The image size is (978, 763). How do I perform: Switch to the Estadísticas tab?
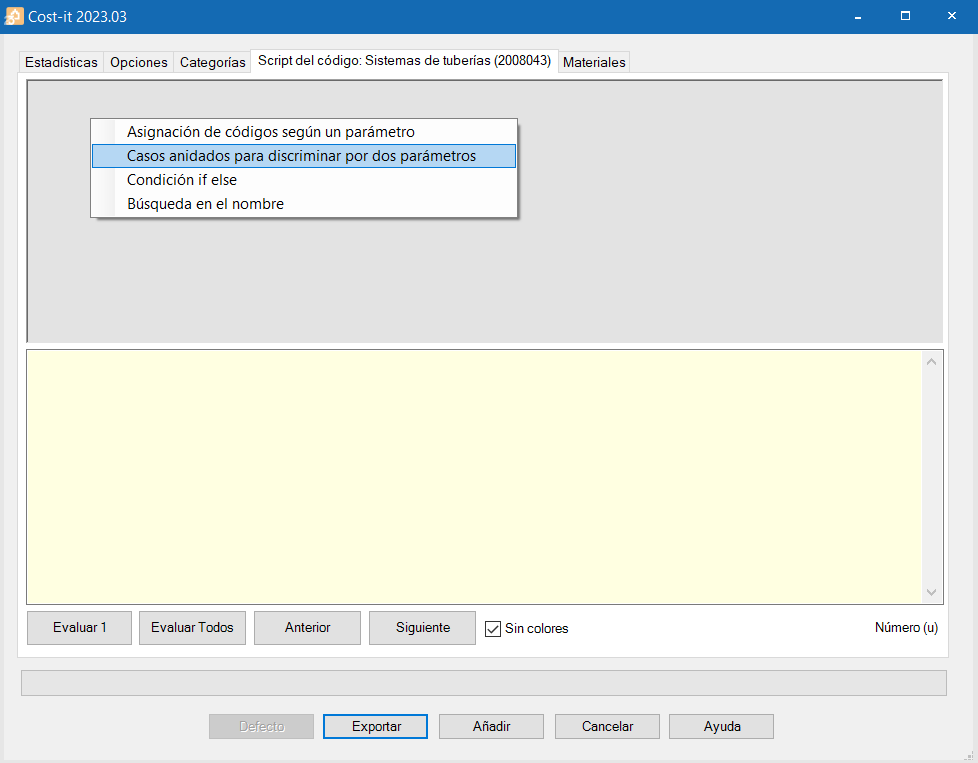[x=61, y=62]
